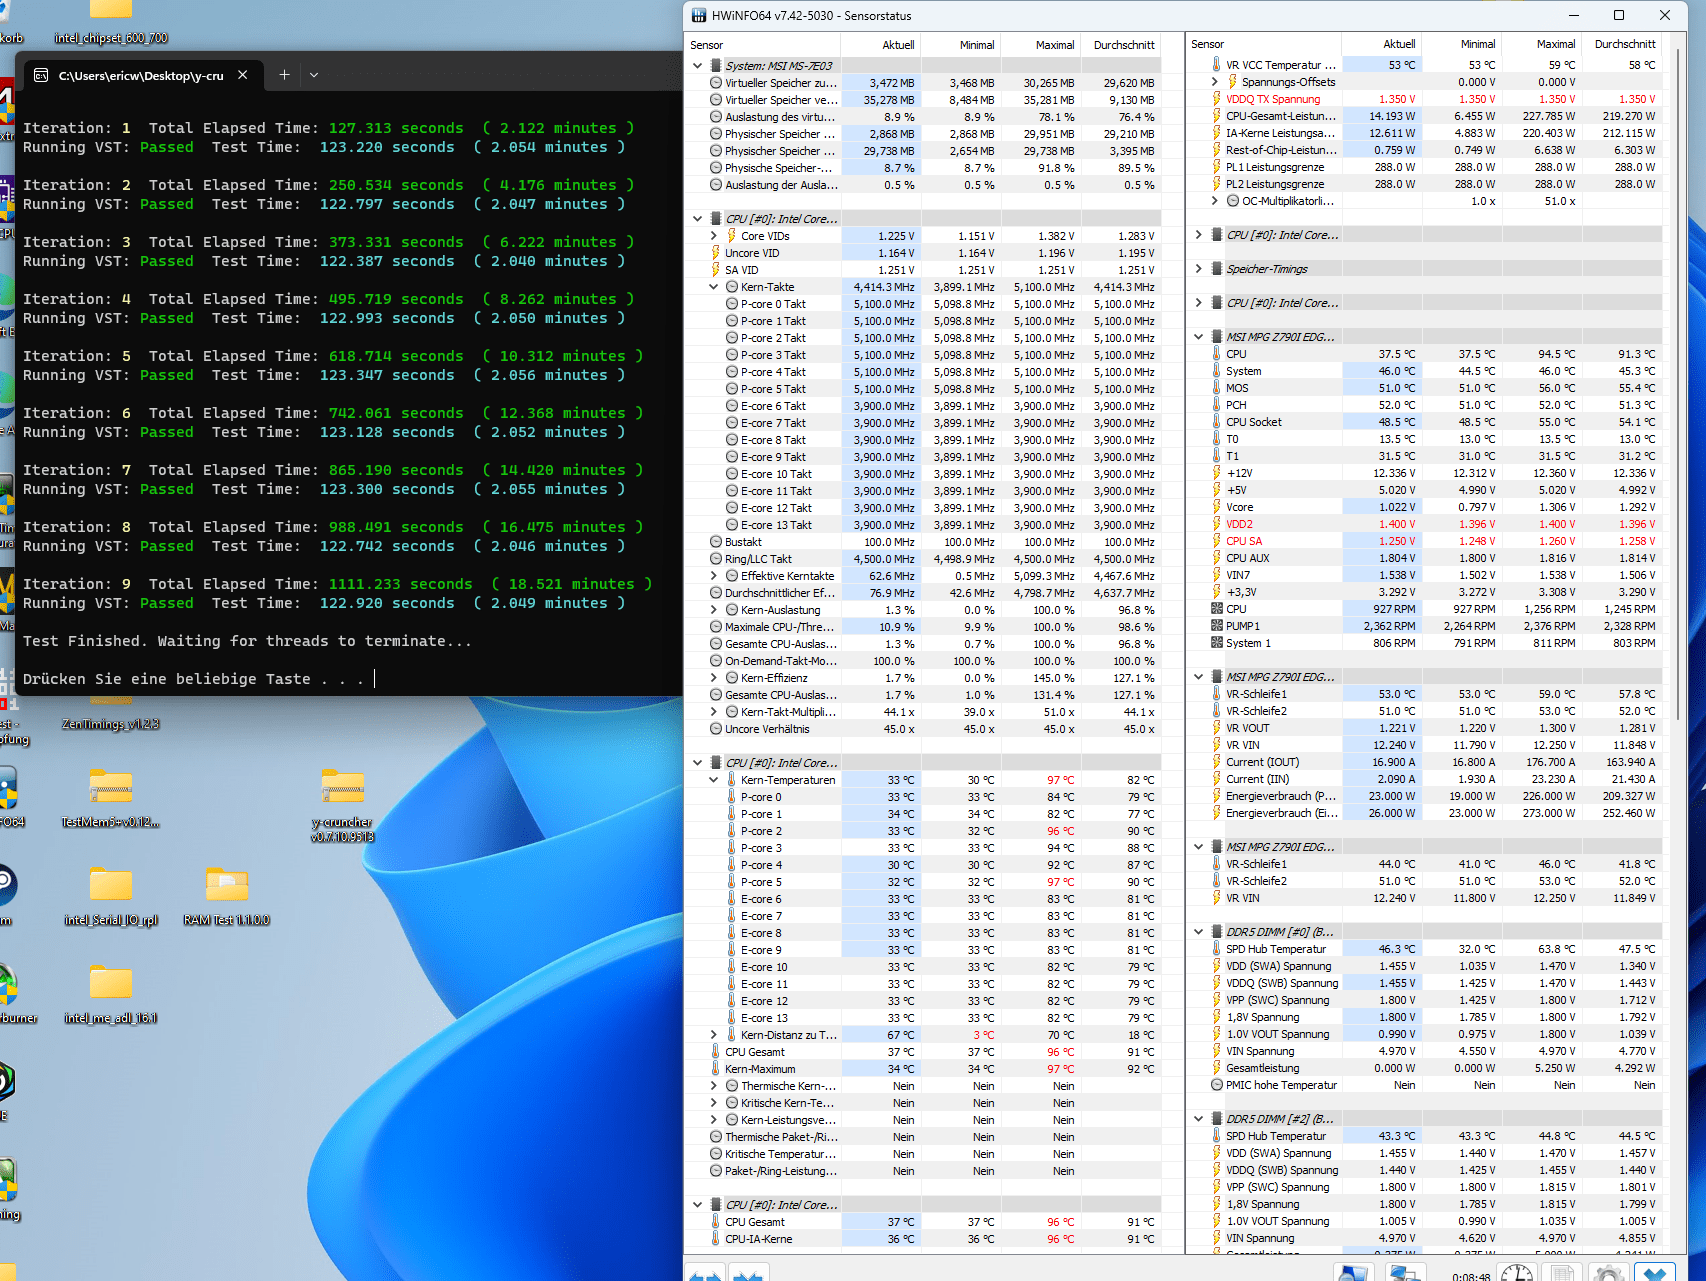Select the PMIC hohe Temperatur row

[1424, 1085]
